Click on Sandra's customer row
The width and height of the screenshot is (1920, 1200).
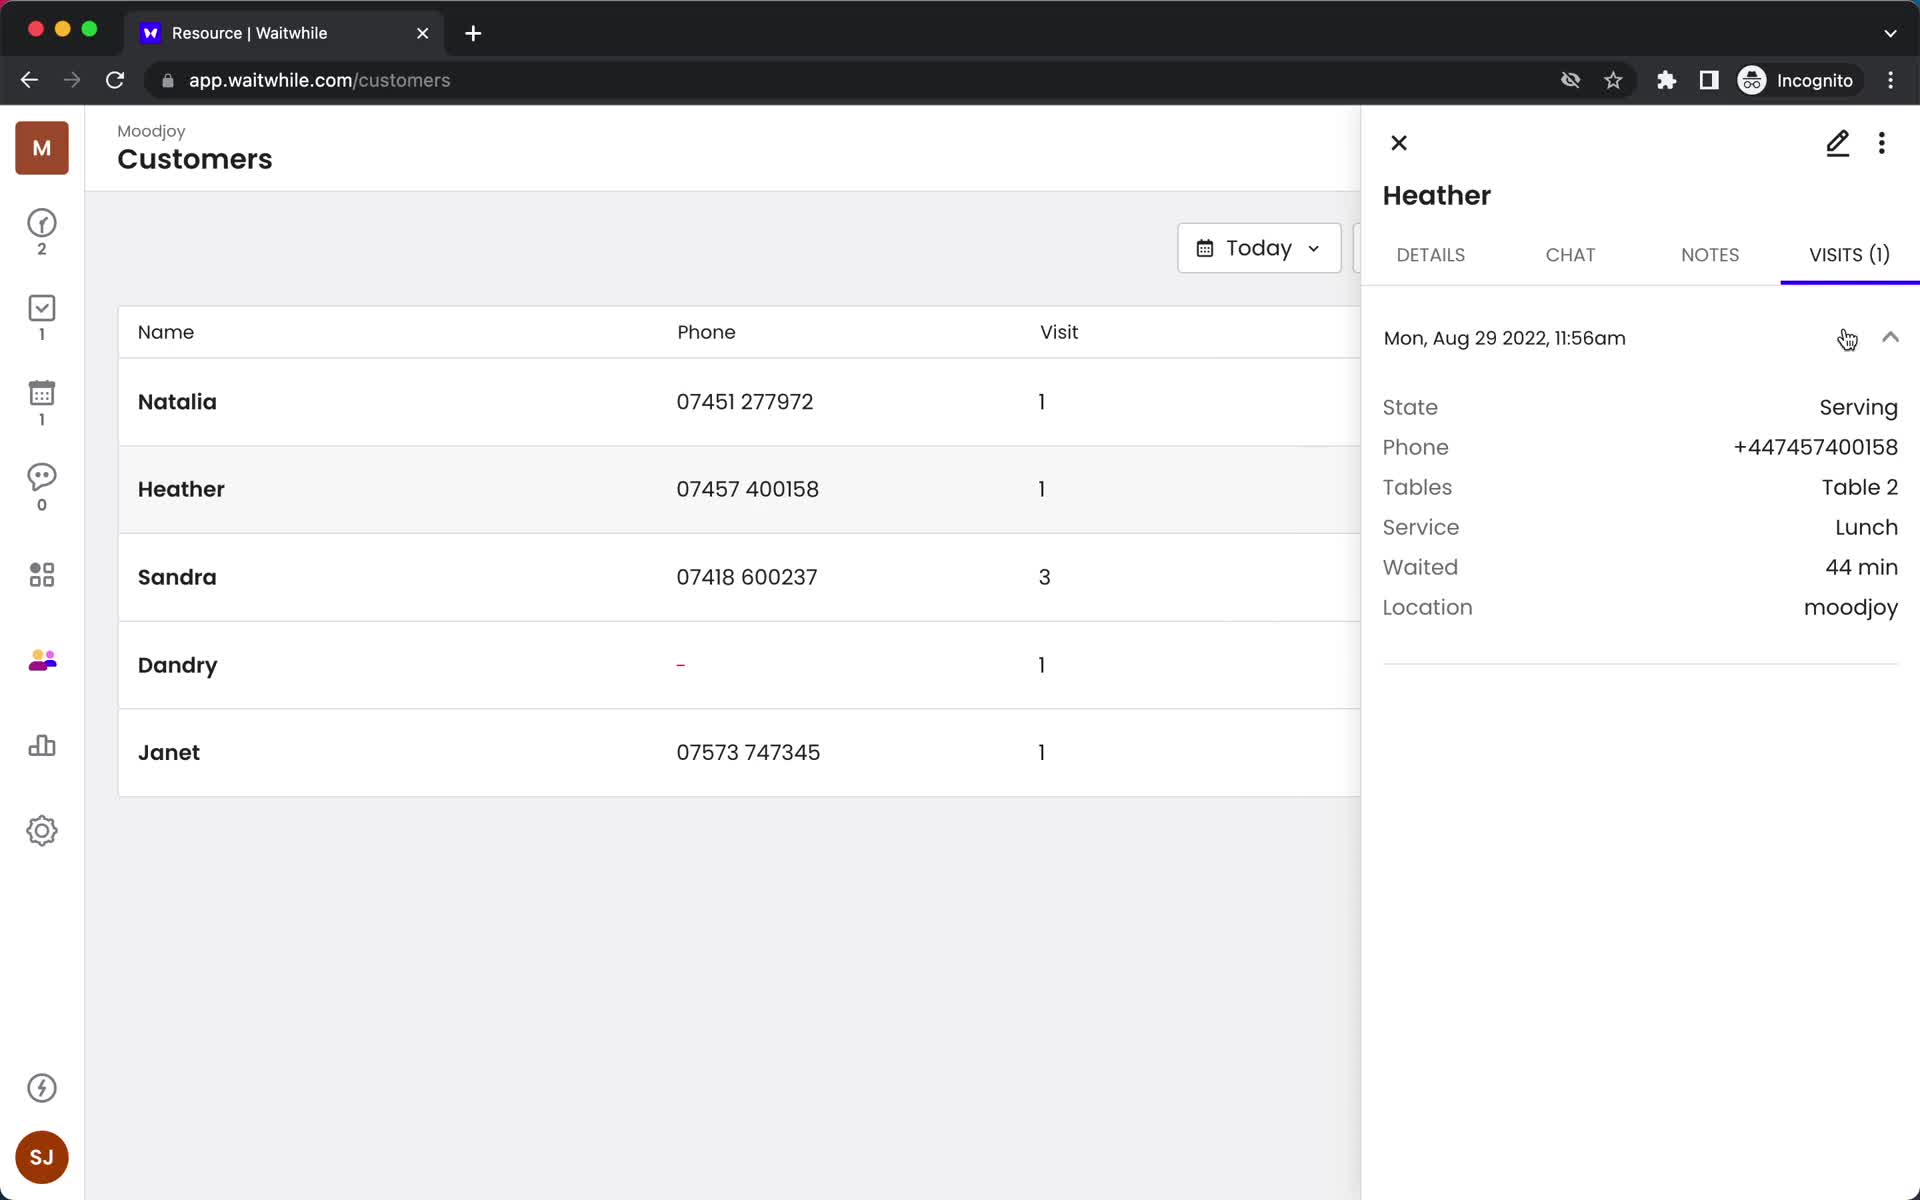click(738, 576)
